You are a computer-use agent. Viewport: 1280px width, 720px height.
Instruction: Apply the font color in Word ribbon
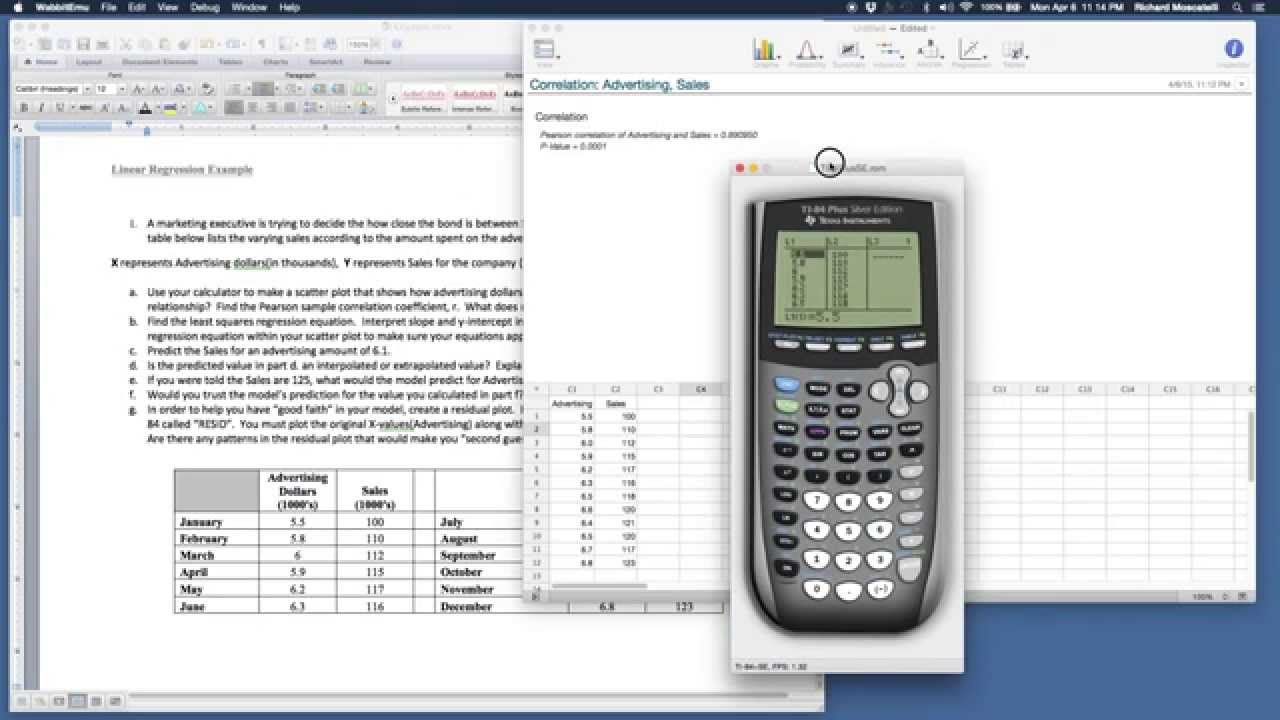click(x=145, y=107)
